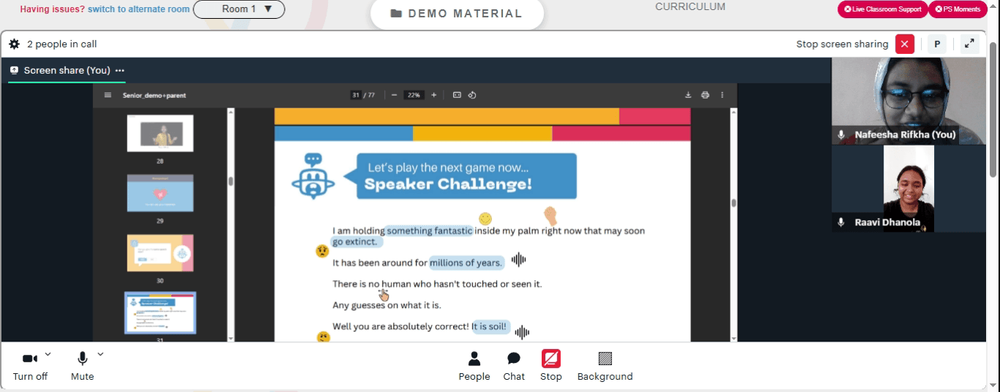
Task: Expand camera options chevron
Action: click(x=48, y=354)
